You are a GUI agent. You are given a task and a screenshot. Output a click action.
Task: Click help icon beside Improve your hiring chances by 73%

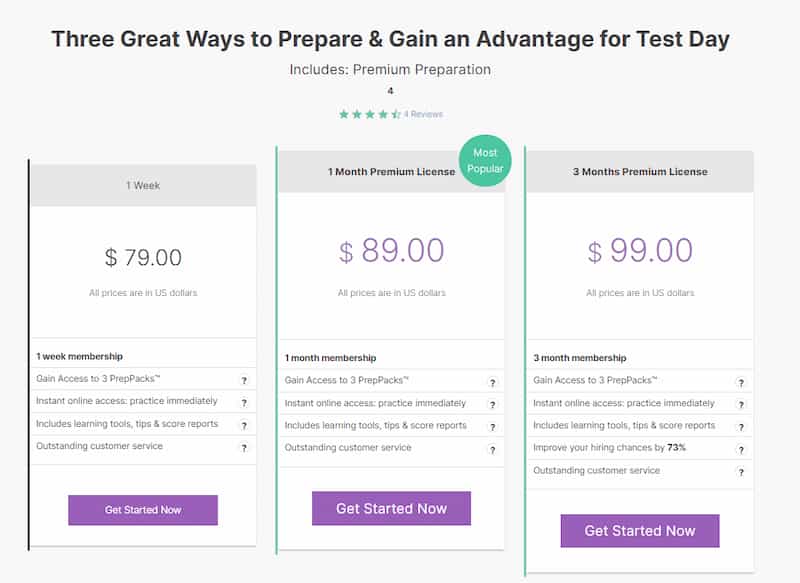tap(740, 448)
